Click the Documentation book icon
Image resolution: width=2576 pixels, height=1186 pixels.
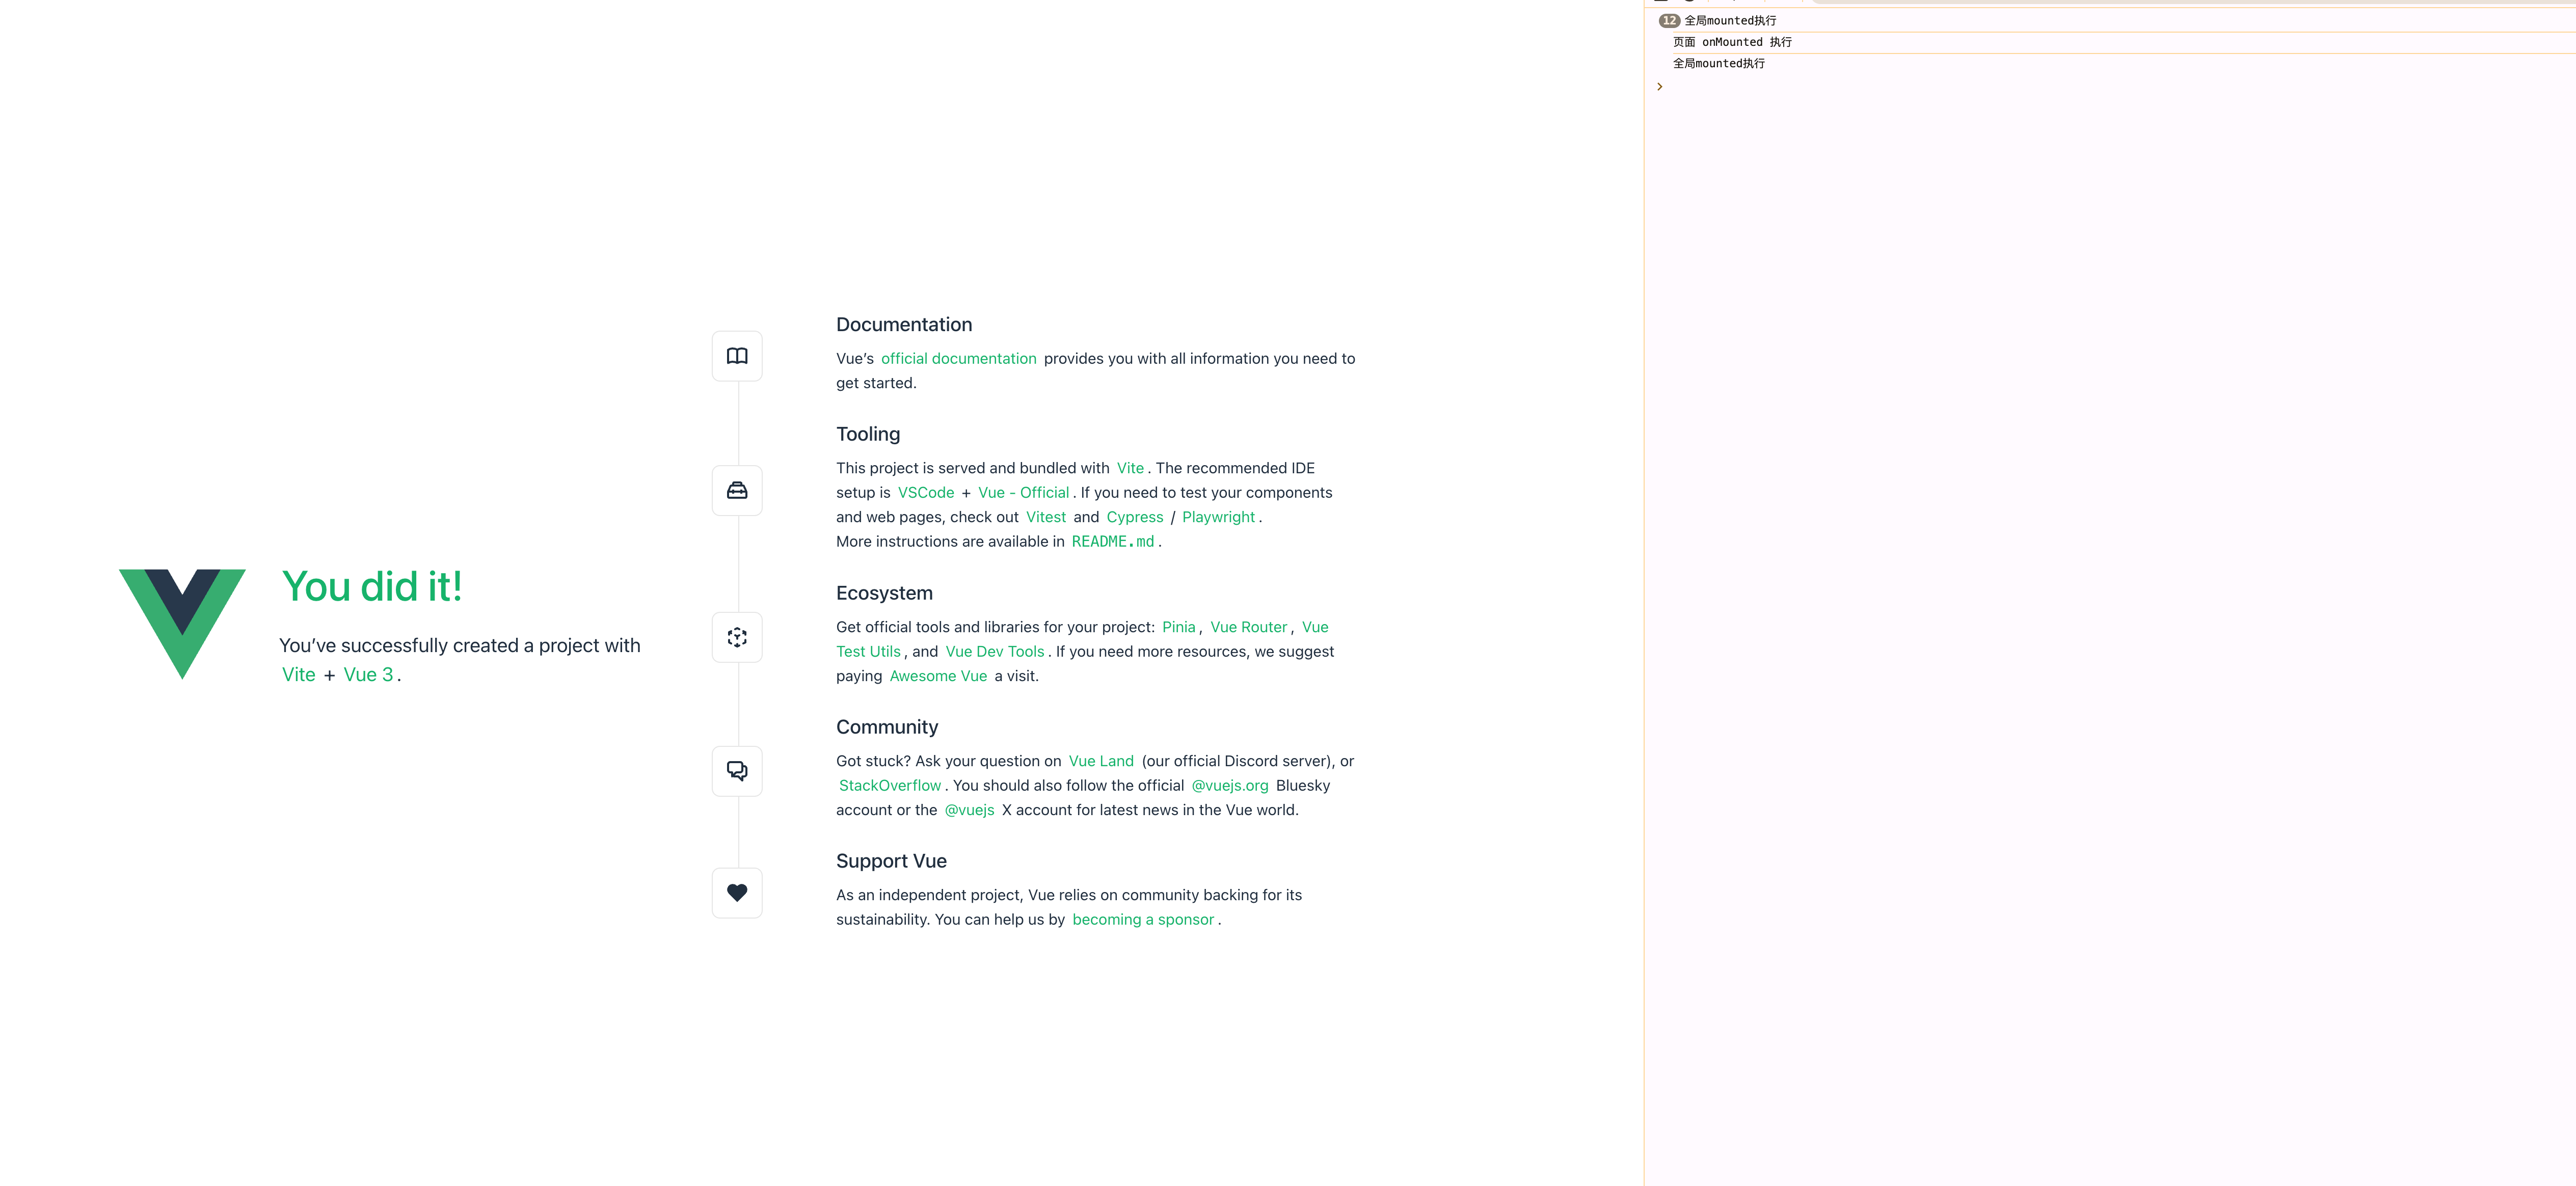(737, 356)
